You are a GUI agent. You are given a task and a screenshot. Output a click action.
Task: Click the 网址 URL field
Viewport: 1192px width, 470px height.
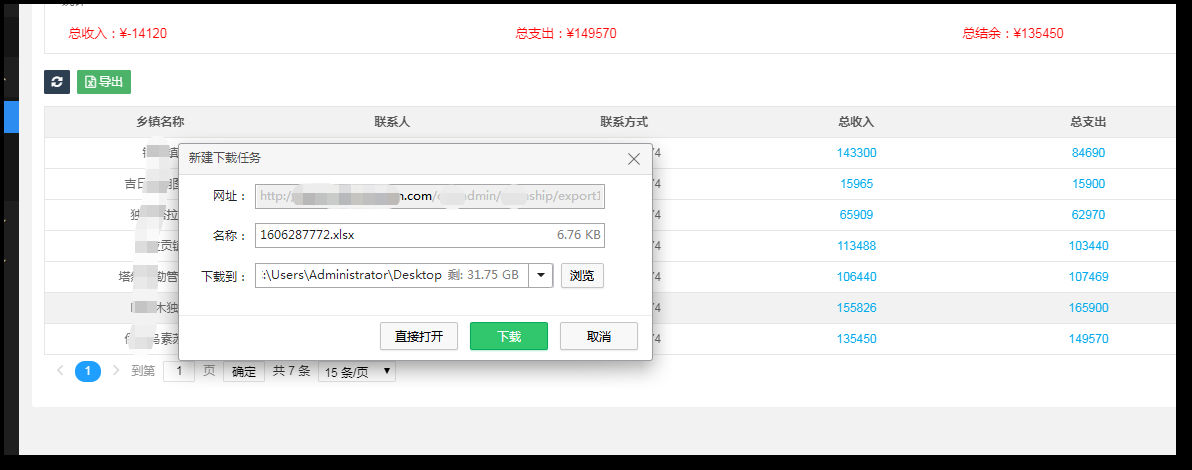click(x=430, y=197)
